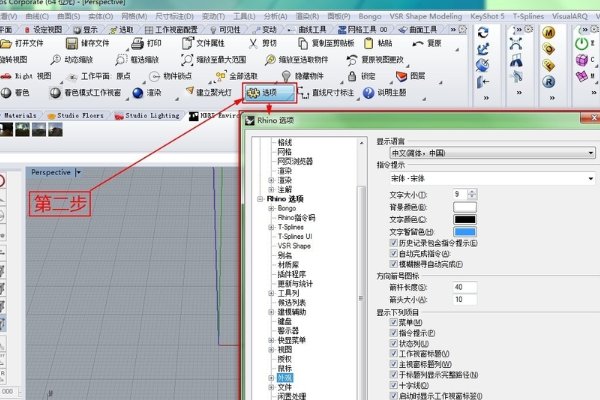Select VSR Shape in options tree

pyautogui.click(x=294, y=246)
